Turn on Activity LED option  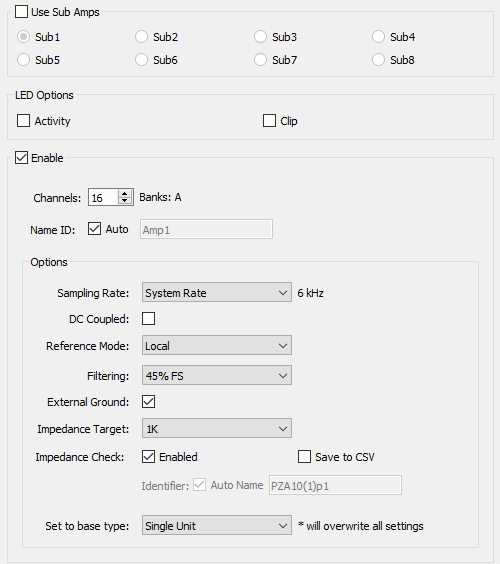[x=23, y=121]
